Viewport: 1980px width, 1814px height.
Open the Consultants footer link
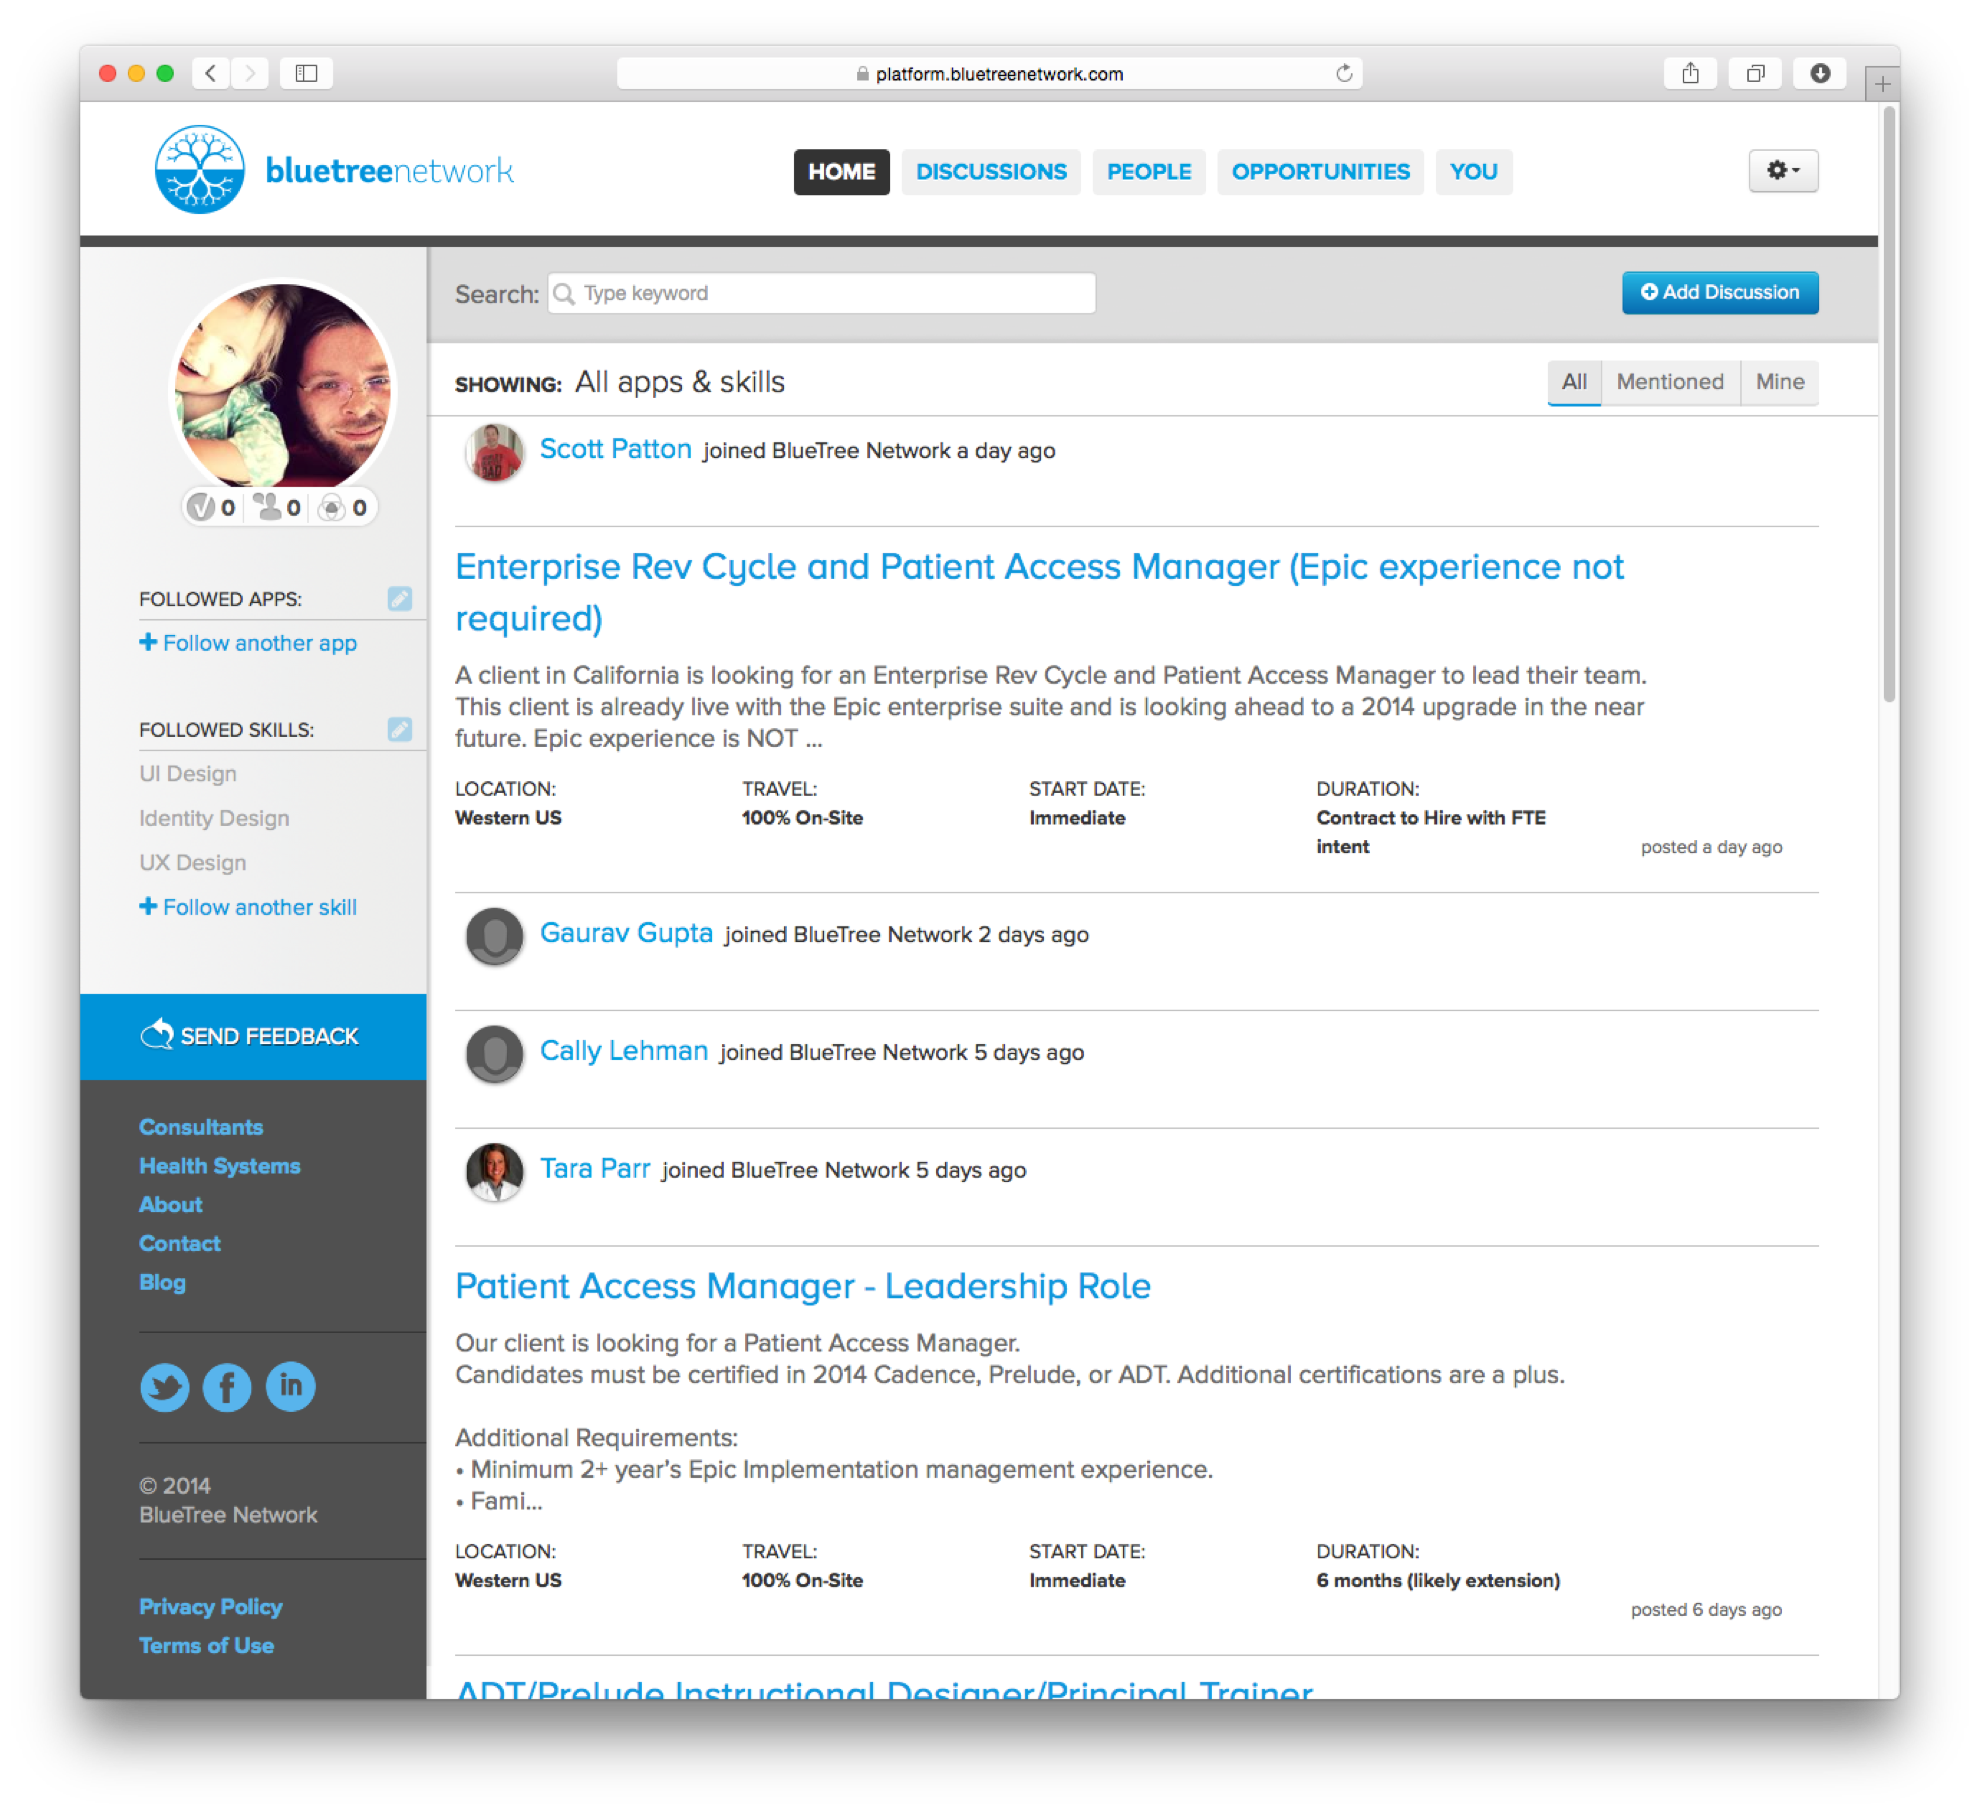pyautogui.click(x=200, y=1127)
